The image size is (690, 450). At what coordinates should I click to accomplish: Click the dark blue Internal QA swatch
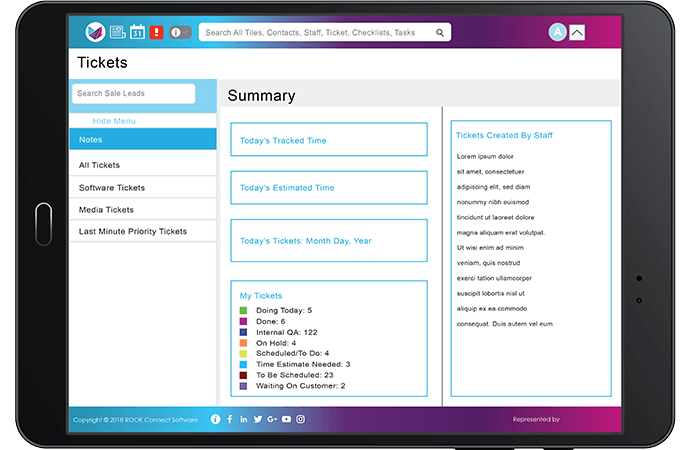(x=243, y=332)
